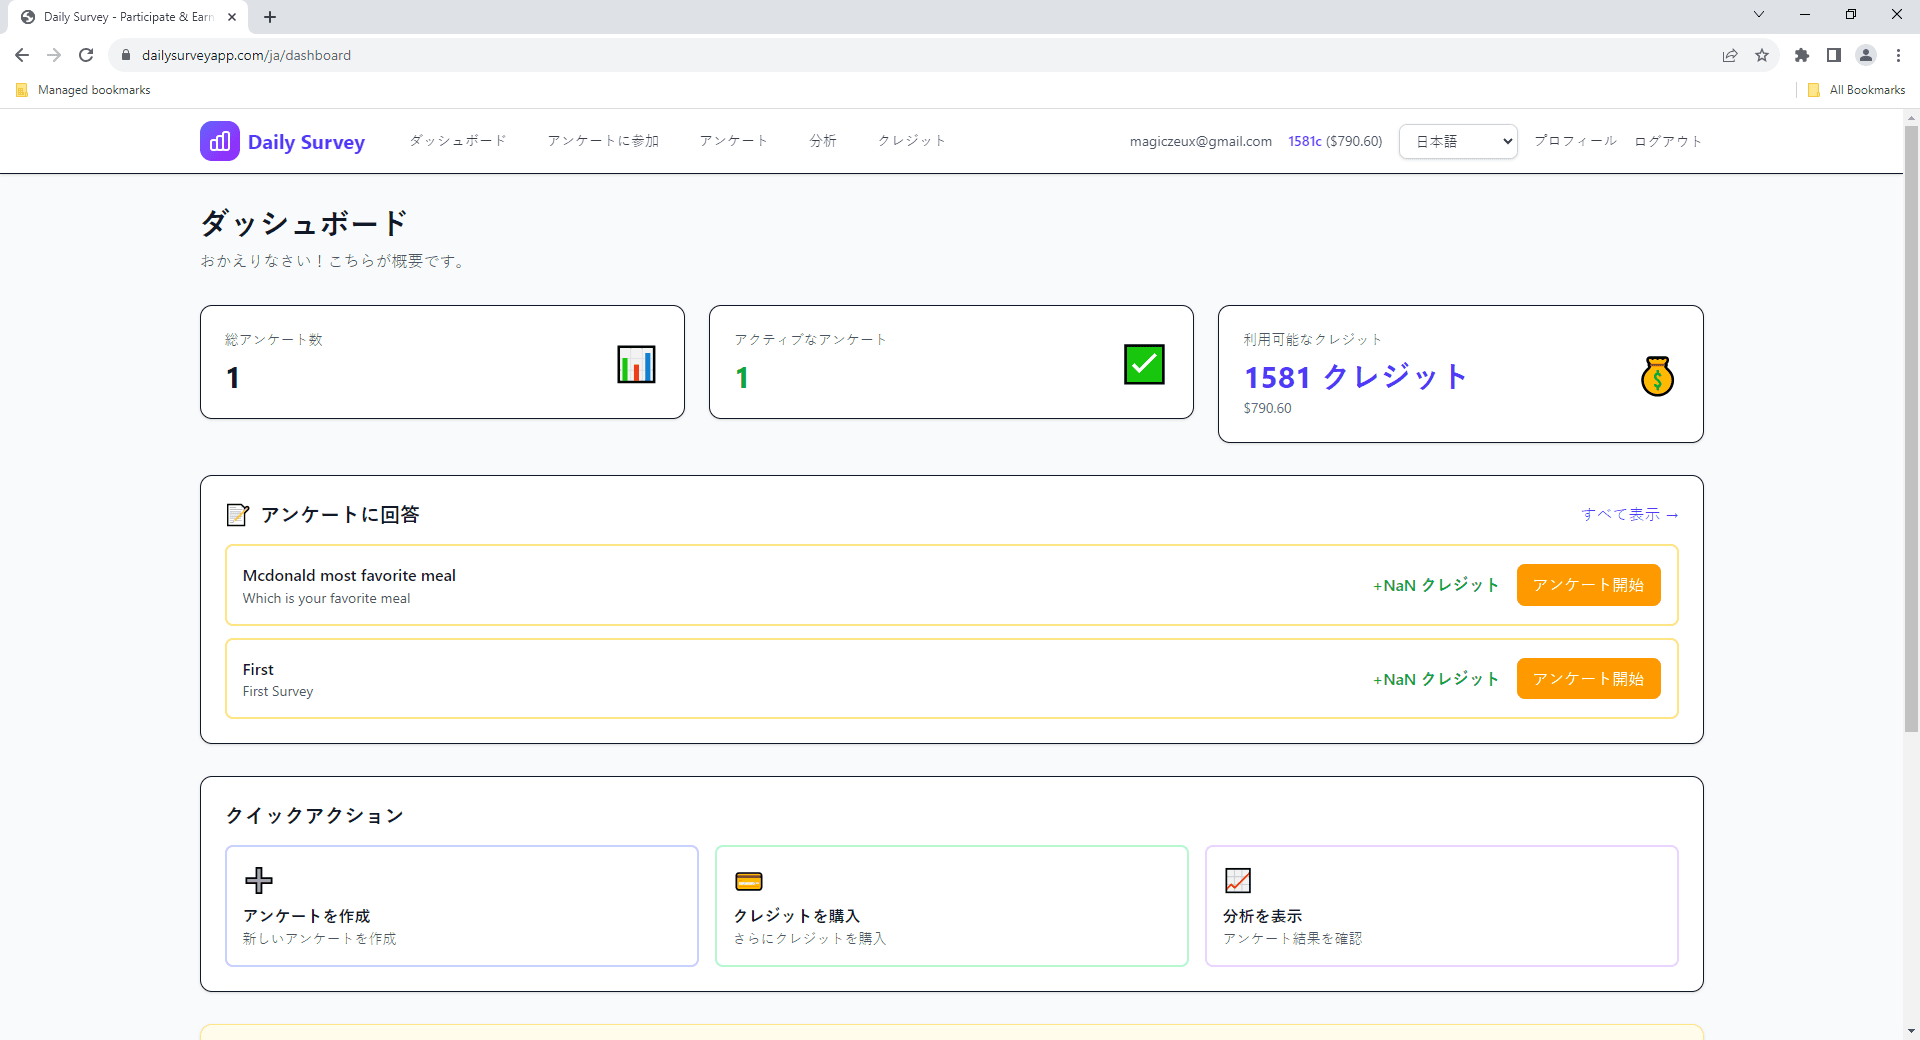1920x1040 pixels.
Task: Click the bar chart icon on 総アンケート数 card
Action: 636,364
